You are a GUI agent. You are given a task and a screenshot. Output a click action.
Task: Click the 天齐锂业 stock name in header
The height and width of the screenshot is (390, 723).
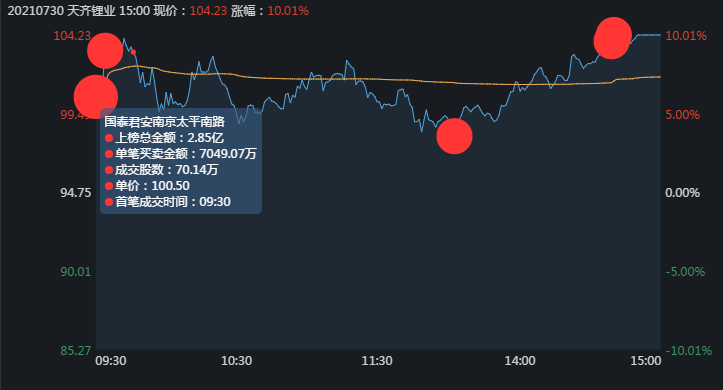91,11
